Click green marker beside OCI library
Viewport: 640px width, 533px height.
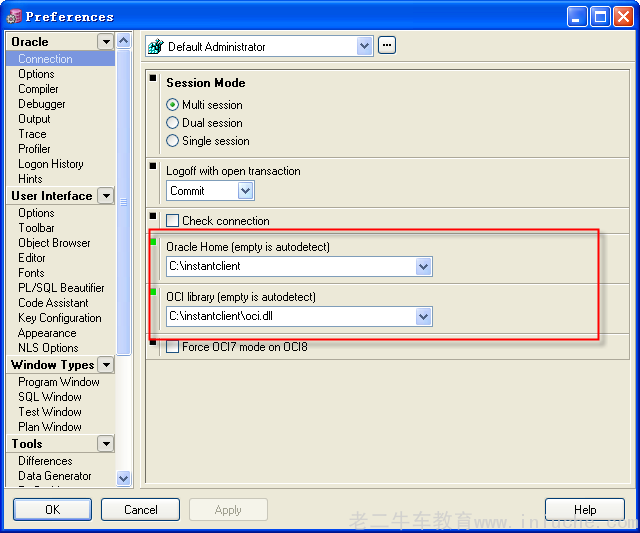pos(153,292)
